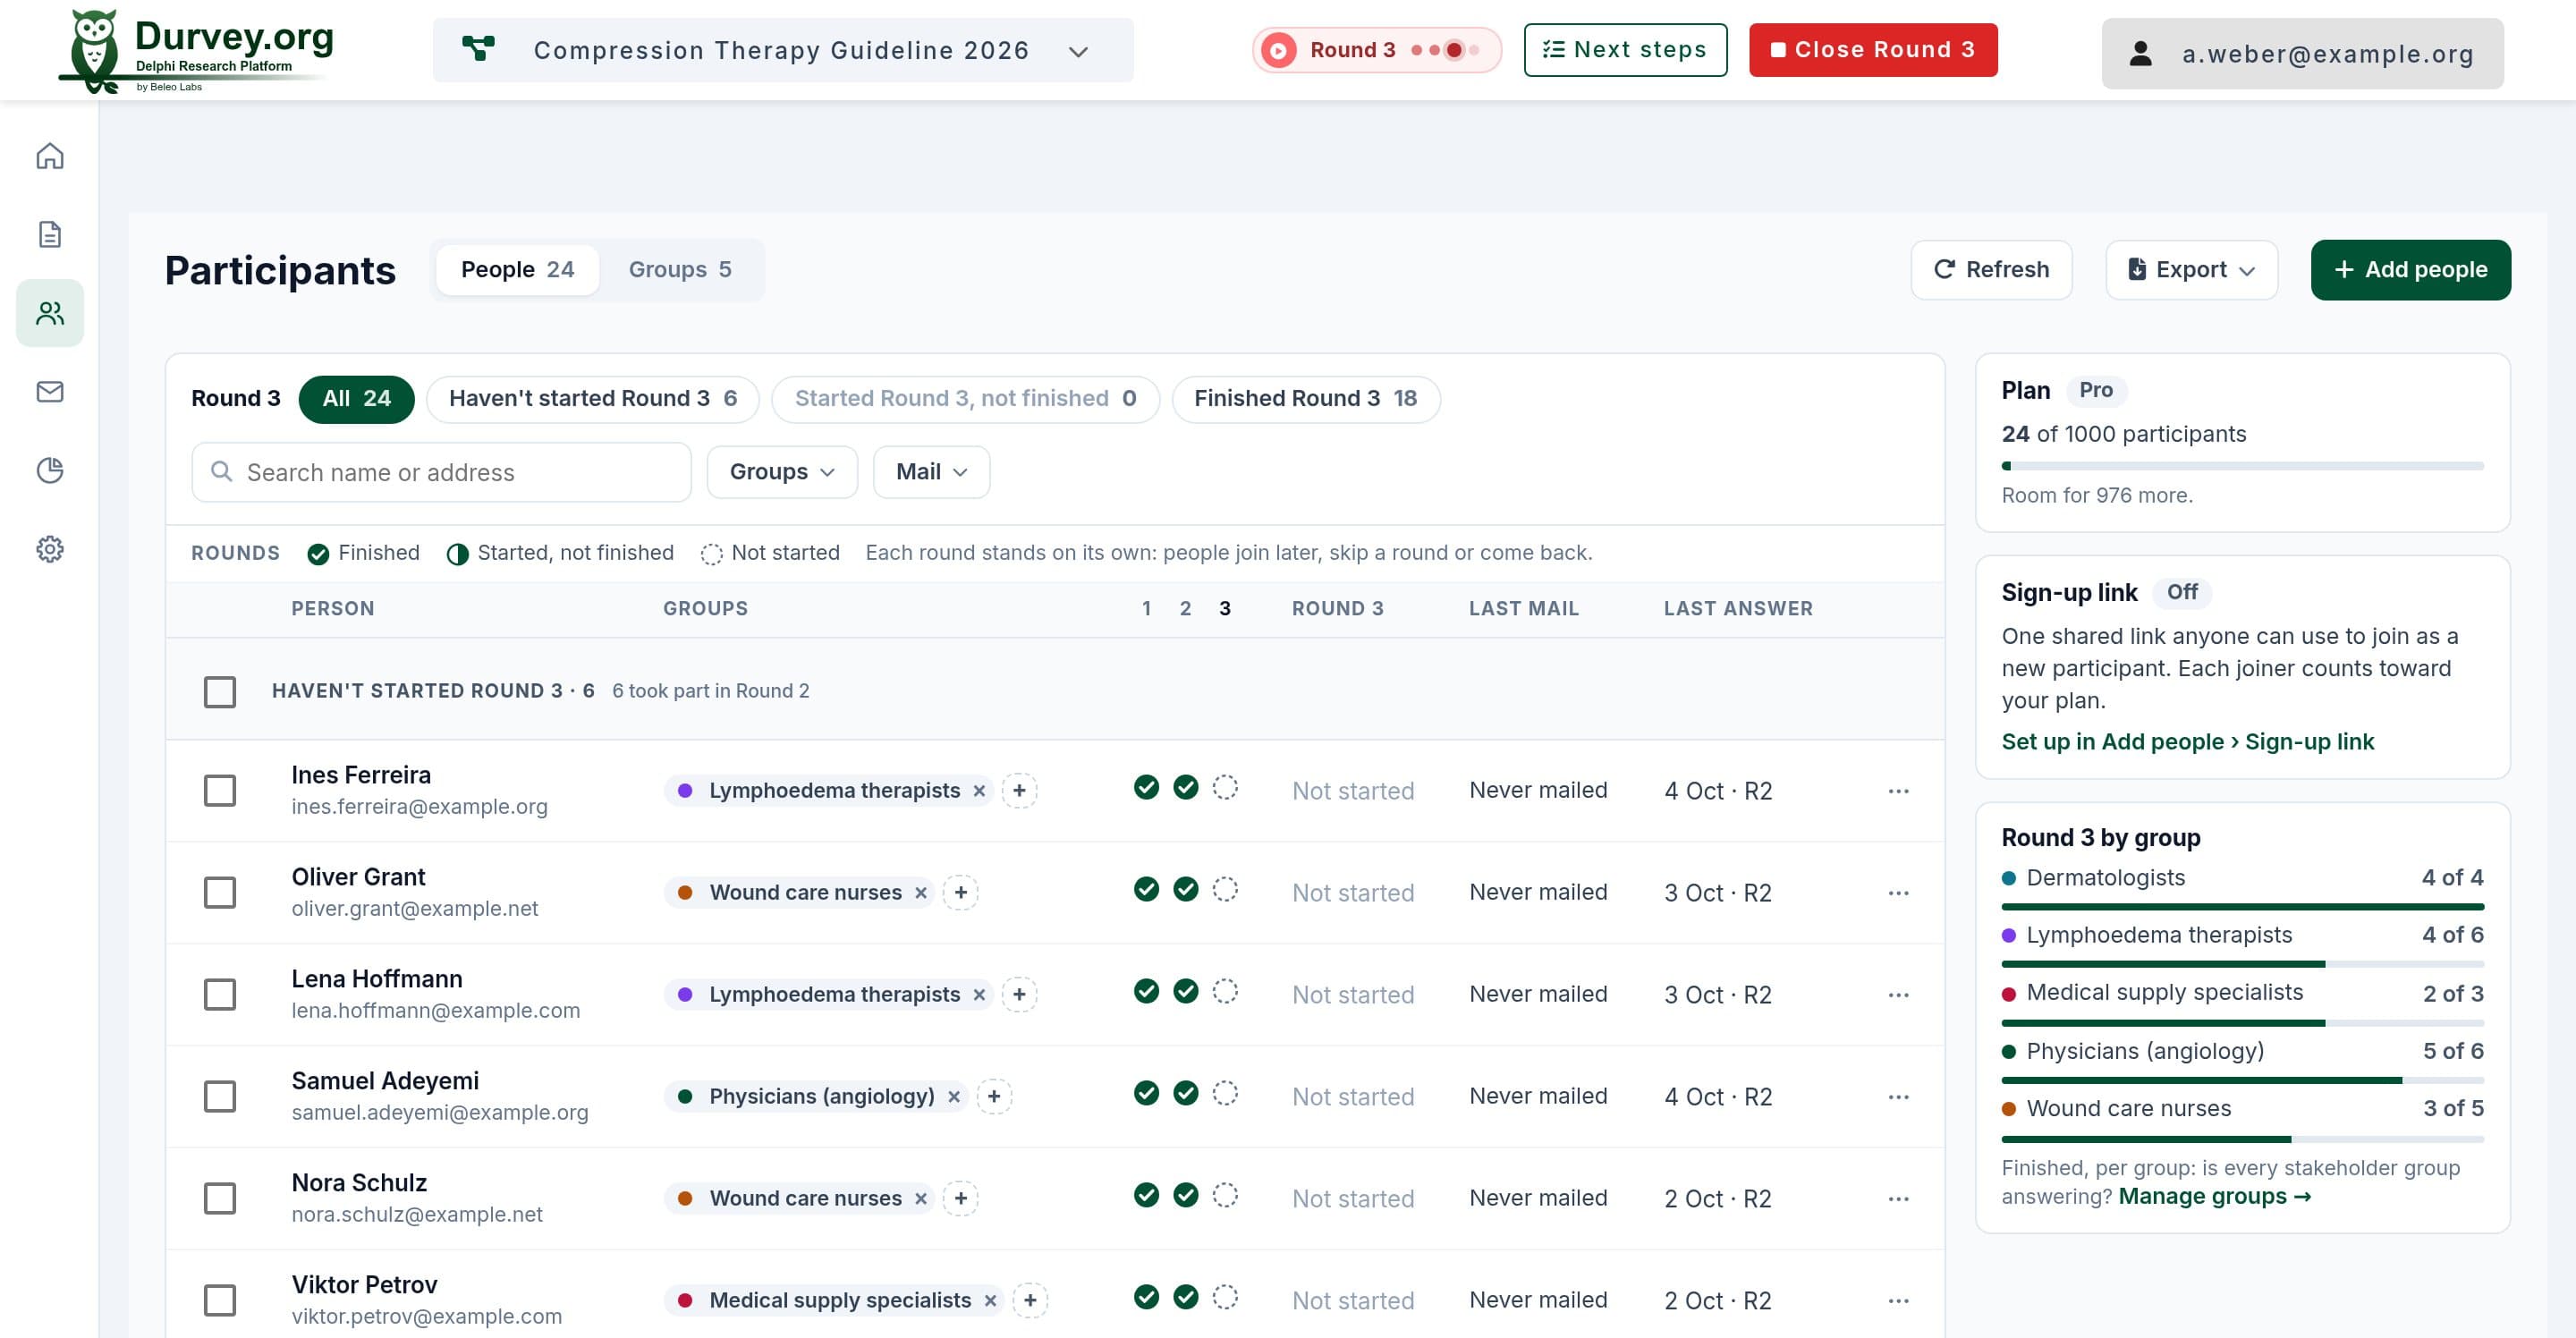This screenshot has height=1338, width=2576.
Task: Click the Sign-up link Off badge
Action: point(2181,593)
